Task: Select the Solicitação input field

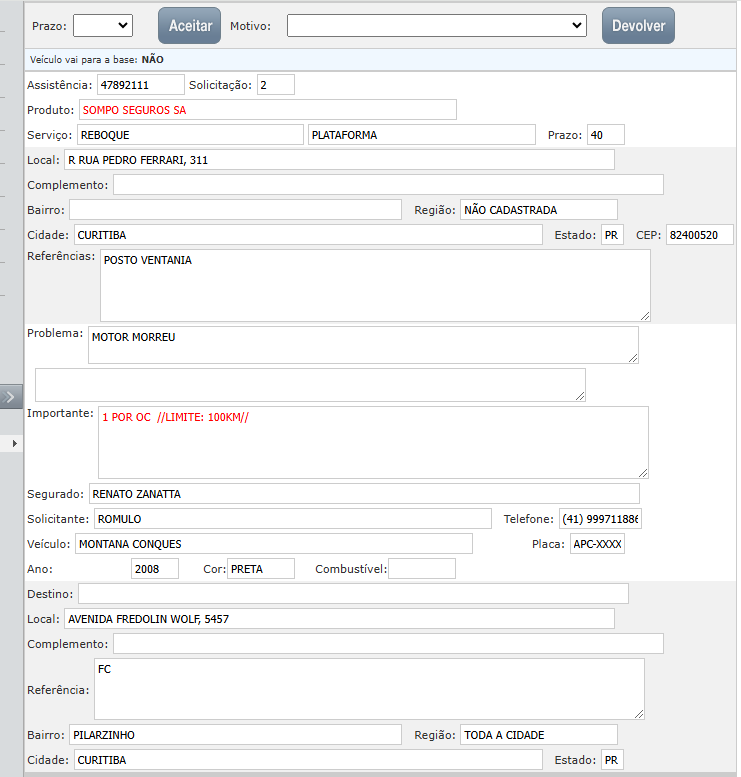Action: pos(275,85)
